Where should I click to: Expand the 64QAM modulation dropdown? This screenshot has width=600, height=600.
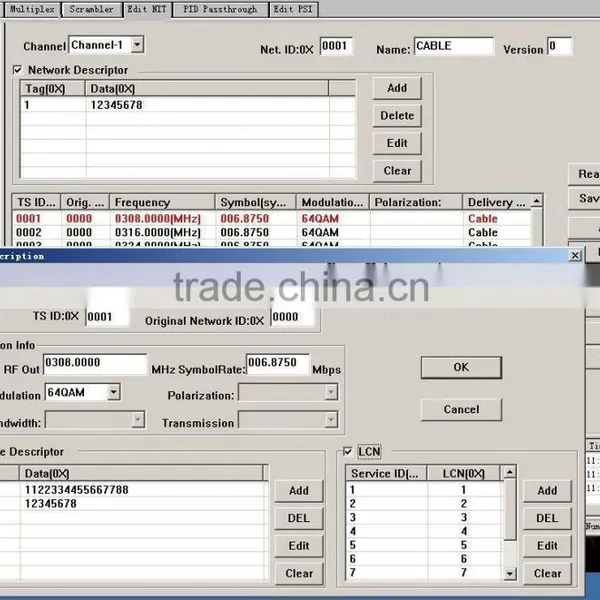pyautogui.click(x=114, y=392)
